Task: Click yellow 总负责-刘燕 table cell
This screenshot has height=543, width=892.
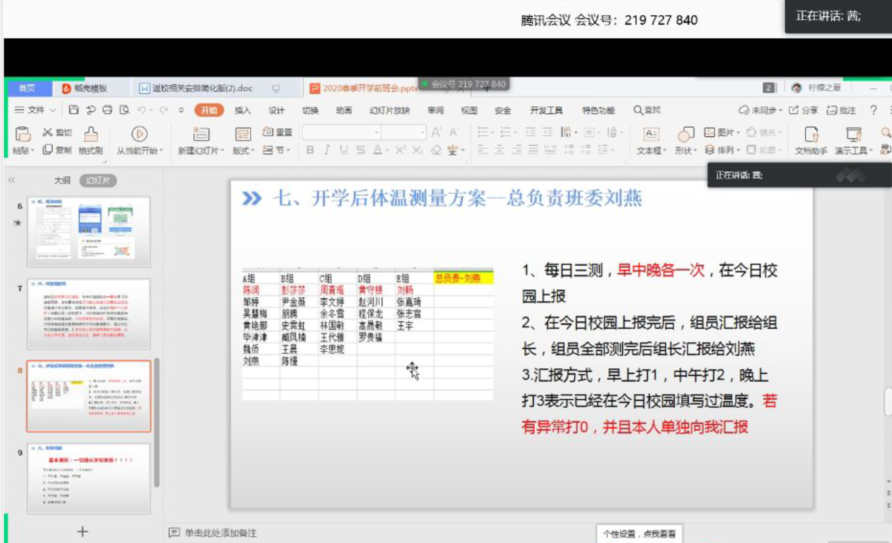Action: pos(464,278)
